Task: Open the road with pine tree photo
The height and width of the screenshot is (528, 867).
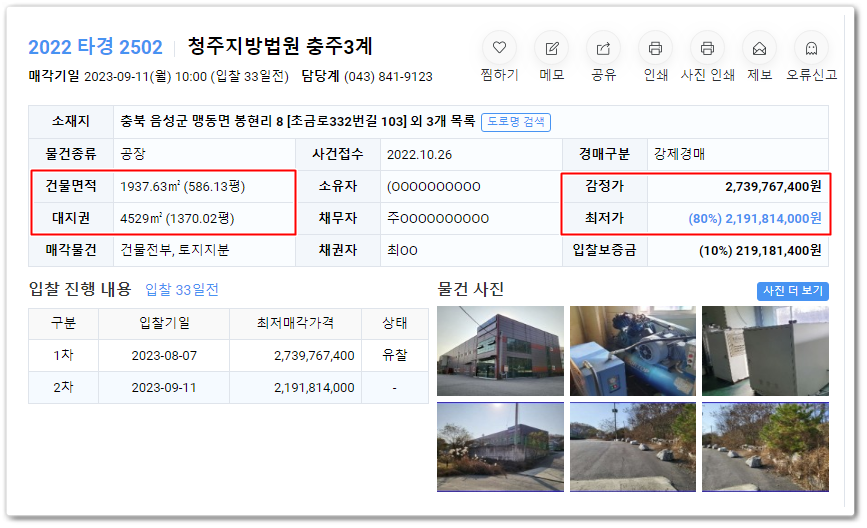Action: 765,447
